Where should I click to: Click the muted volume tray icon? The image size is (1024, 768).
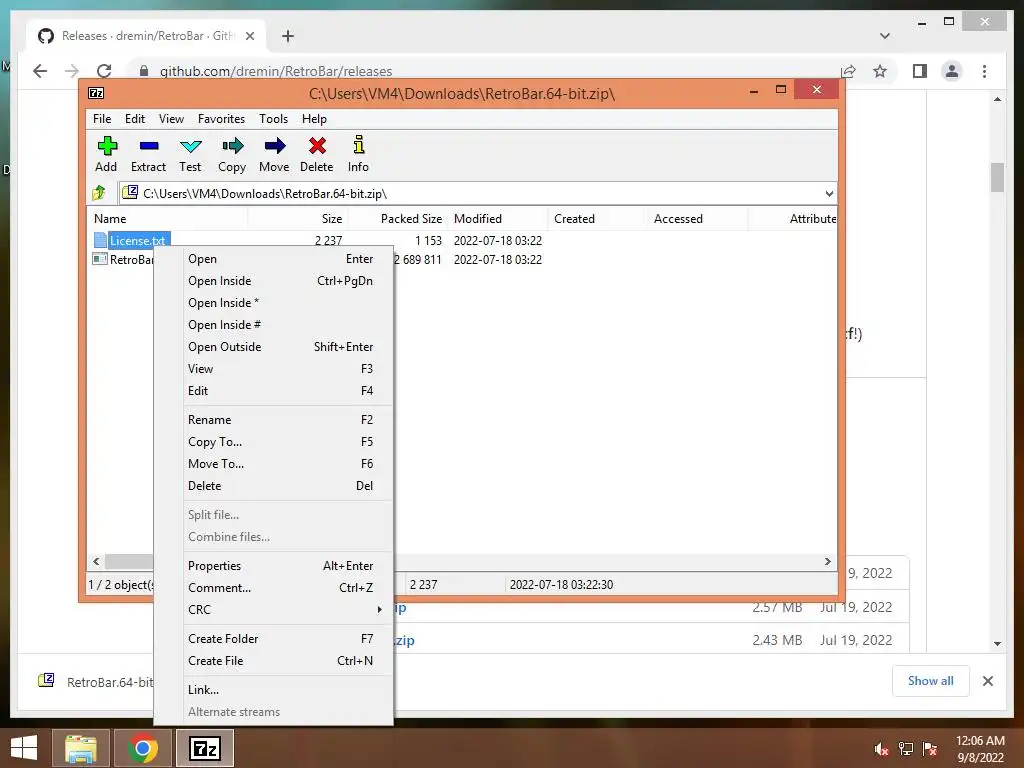882,749
